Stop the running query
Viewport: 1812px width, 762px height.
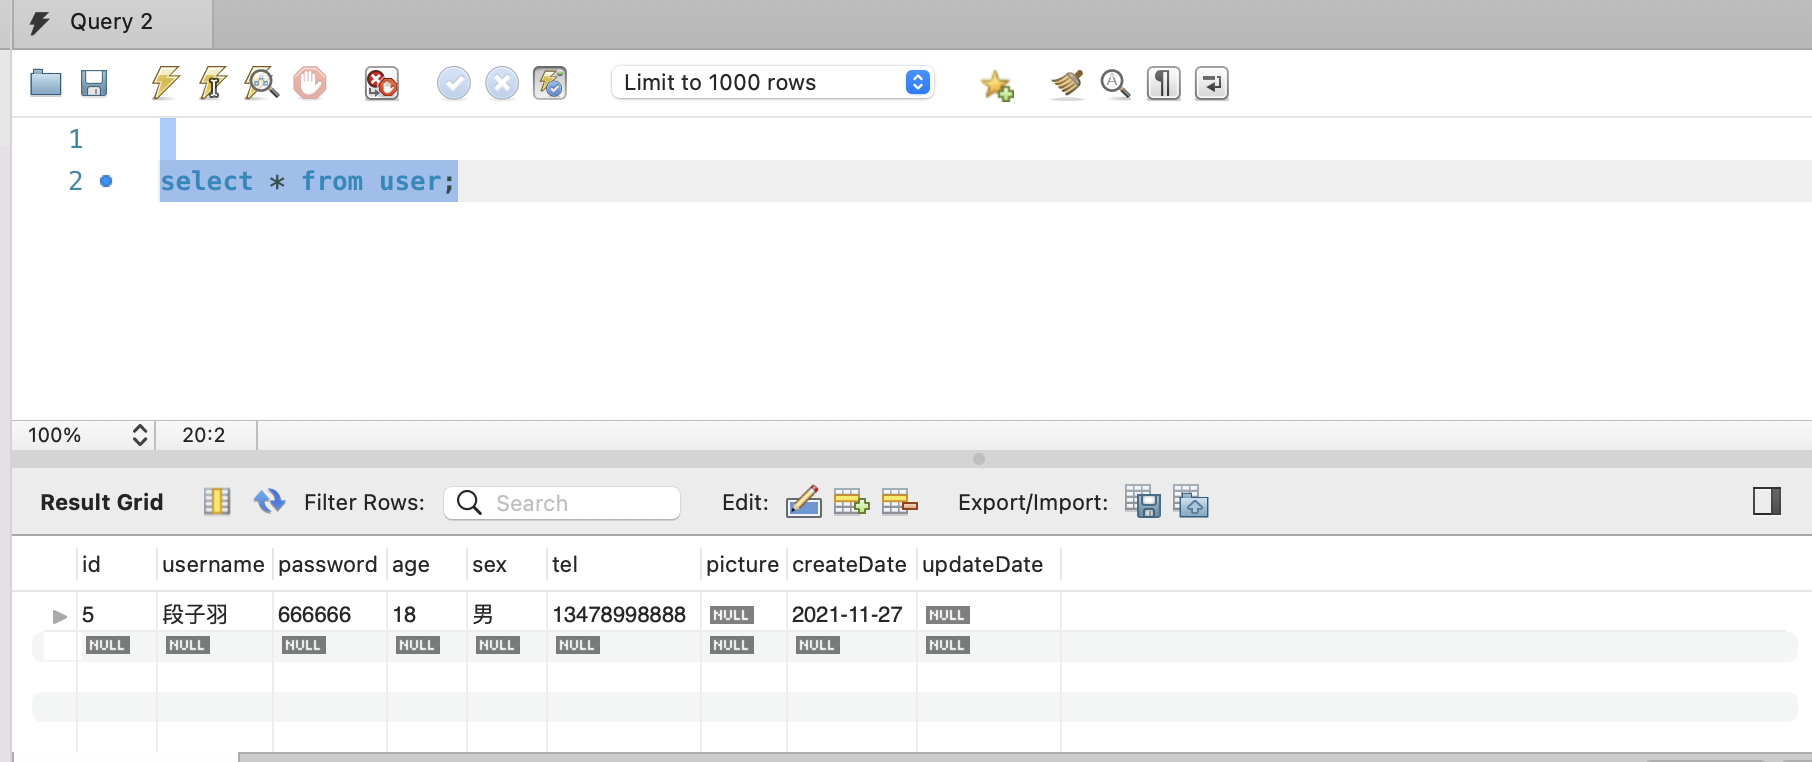pos(310,83)
